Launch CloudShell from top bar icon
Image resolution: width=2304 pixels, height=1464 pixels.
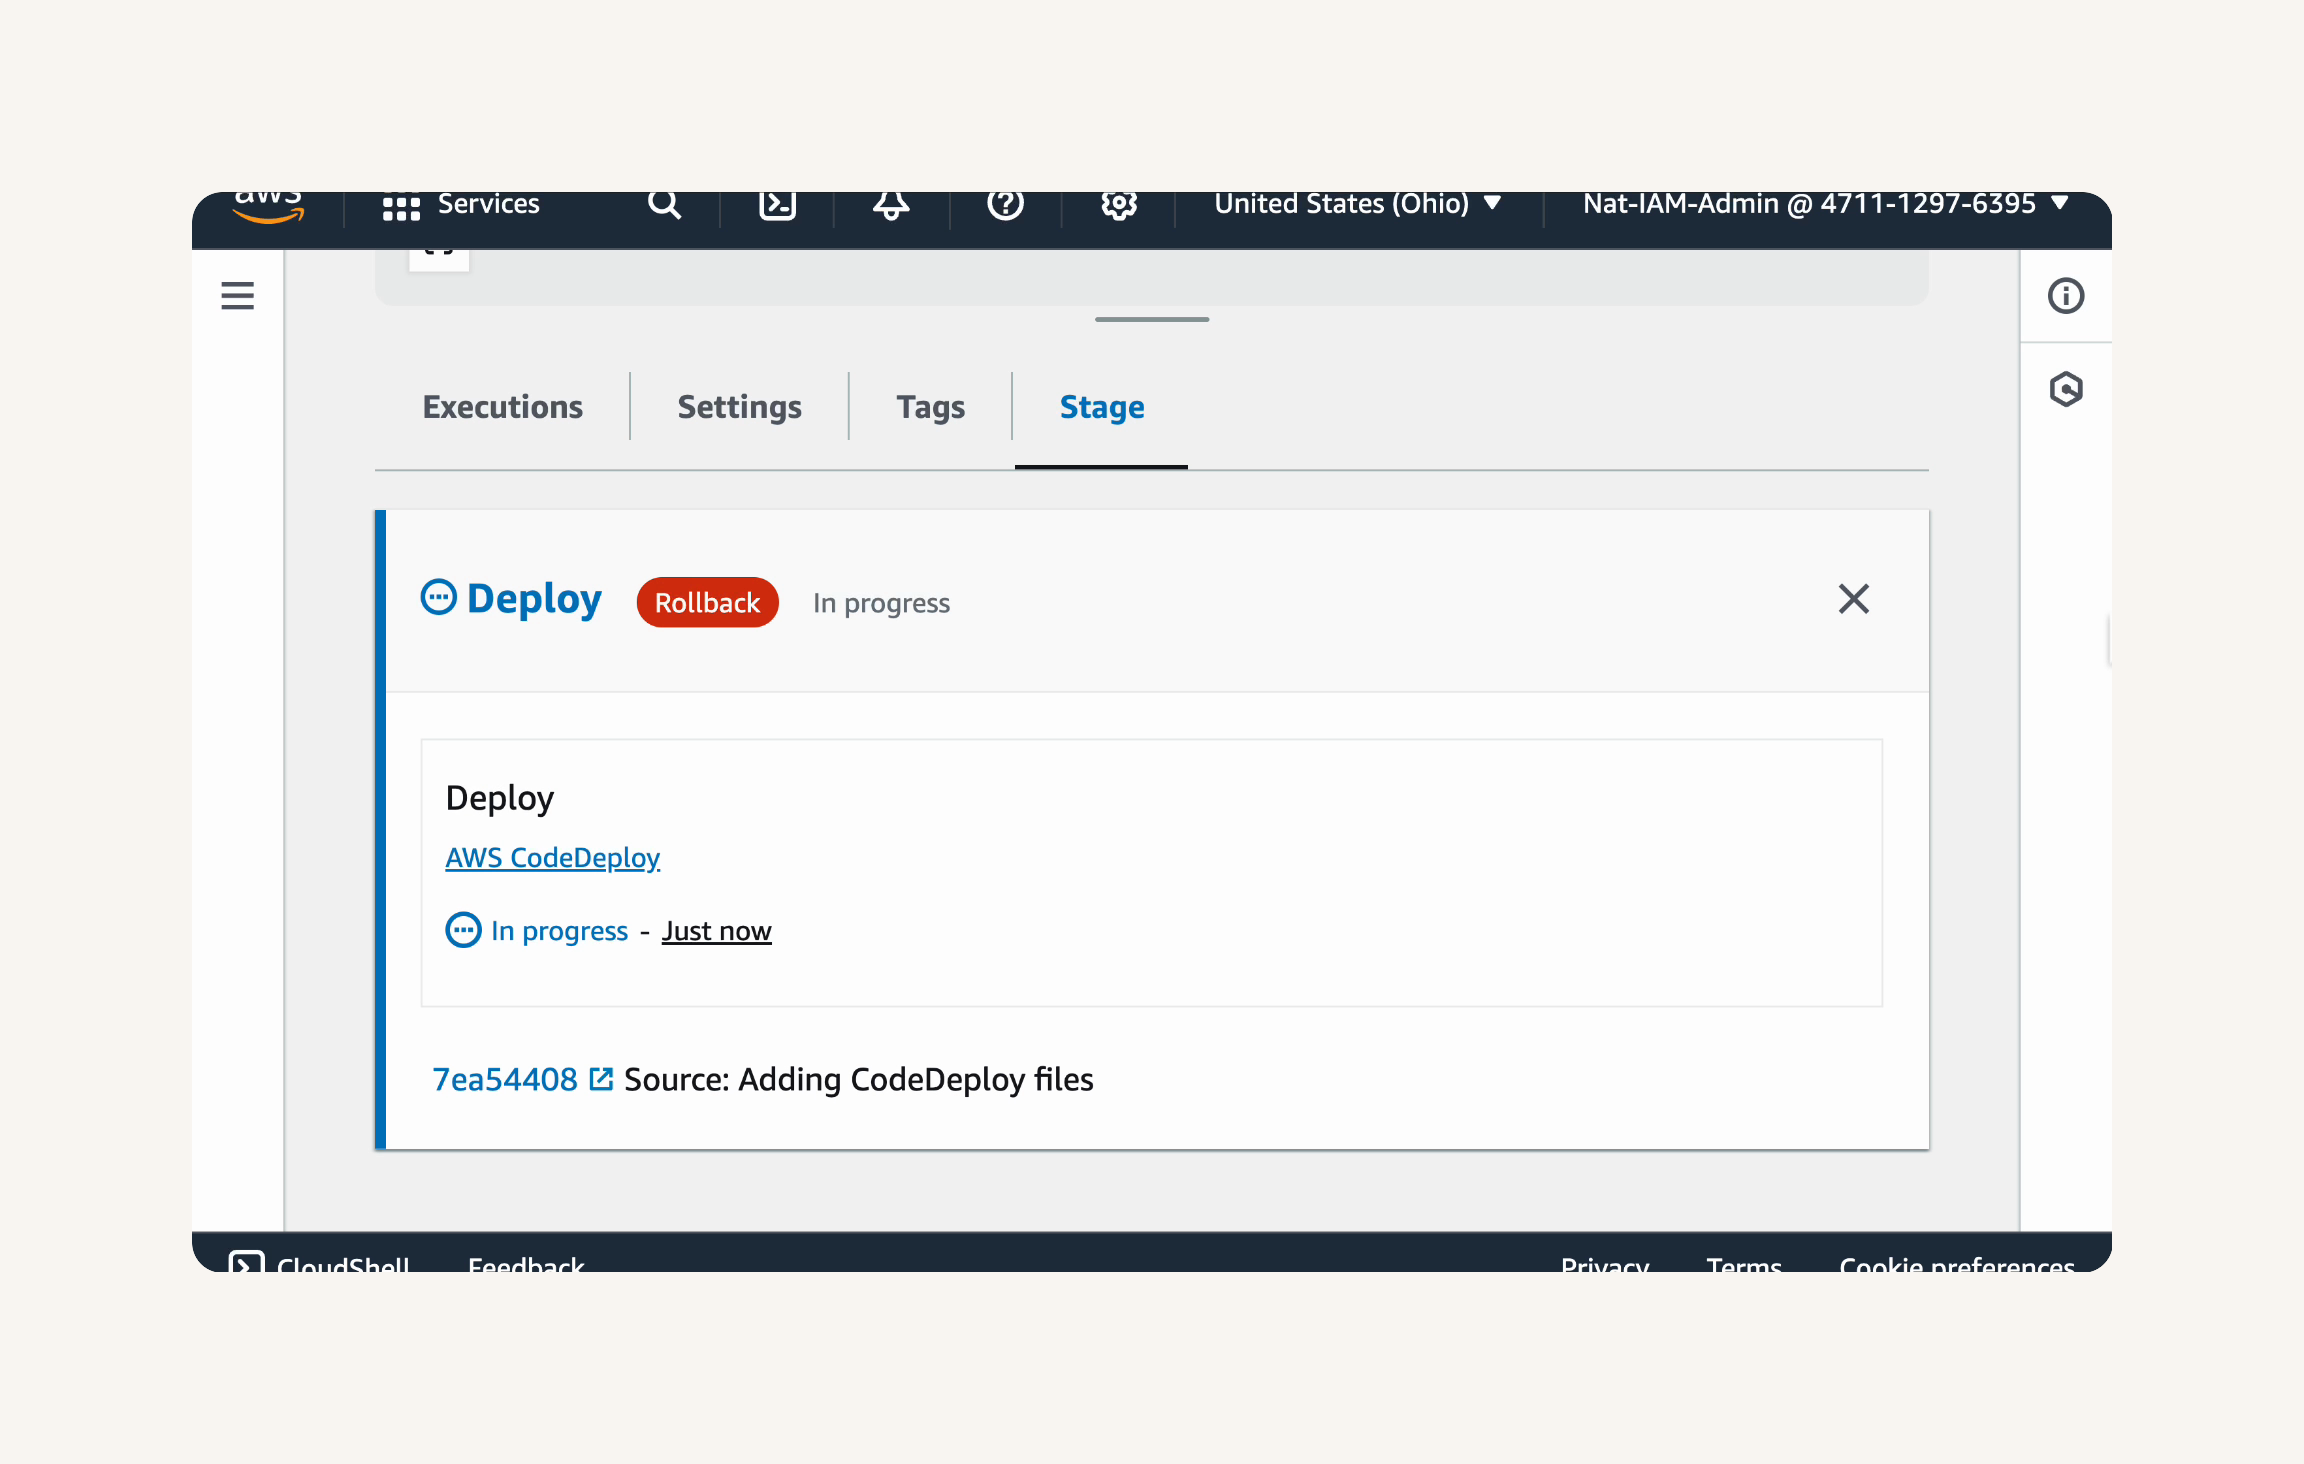tap(777, 205)
